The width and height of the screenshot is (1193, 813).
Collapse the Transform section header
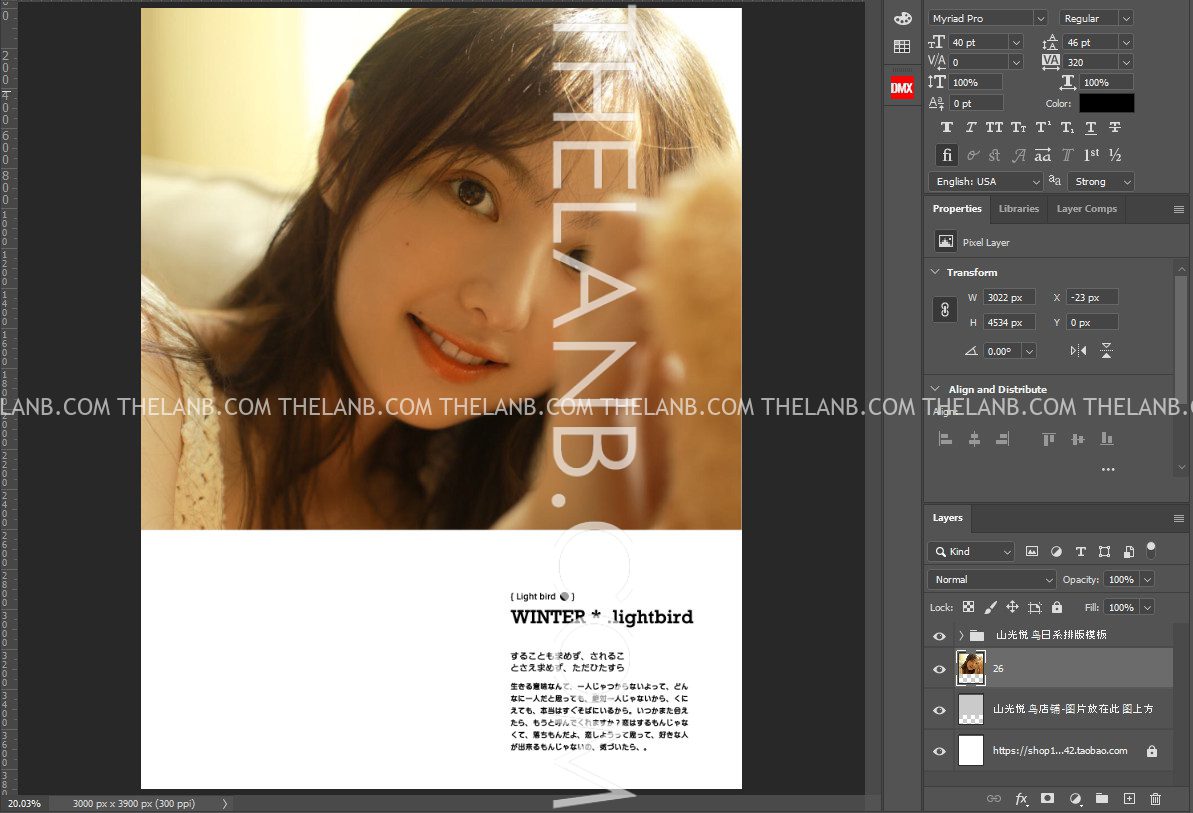pyautogui.click(x=936, y=272)
